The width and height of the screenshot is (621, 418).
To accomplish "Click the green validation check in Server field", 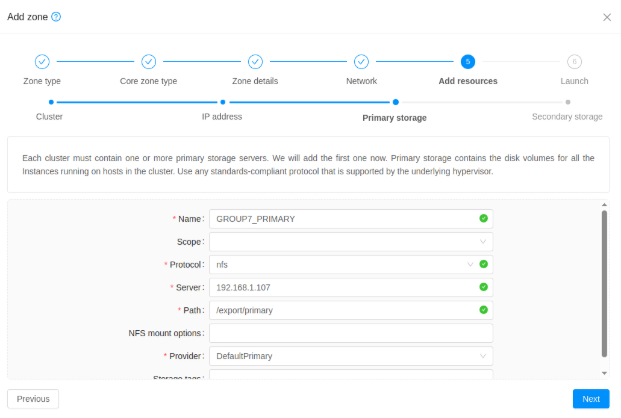I will (x=483, y=287).
